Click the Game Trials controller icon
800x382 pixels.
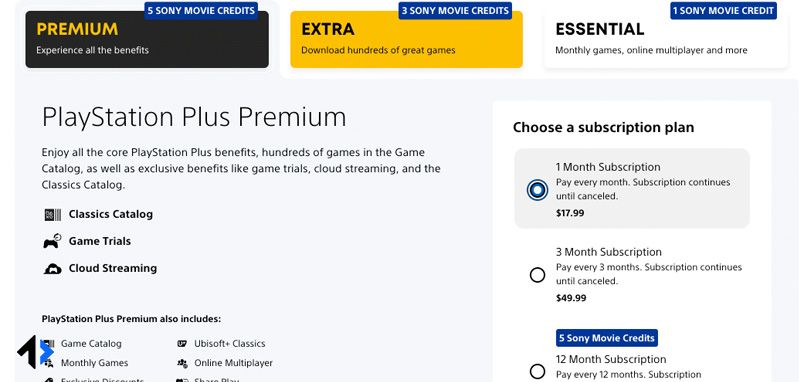point(52,241)
